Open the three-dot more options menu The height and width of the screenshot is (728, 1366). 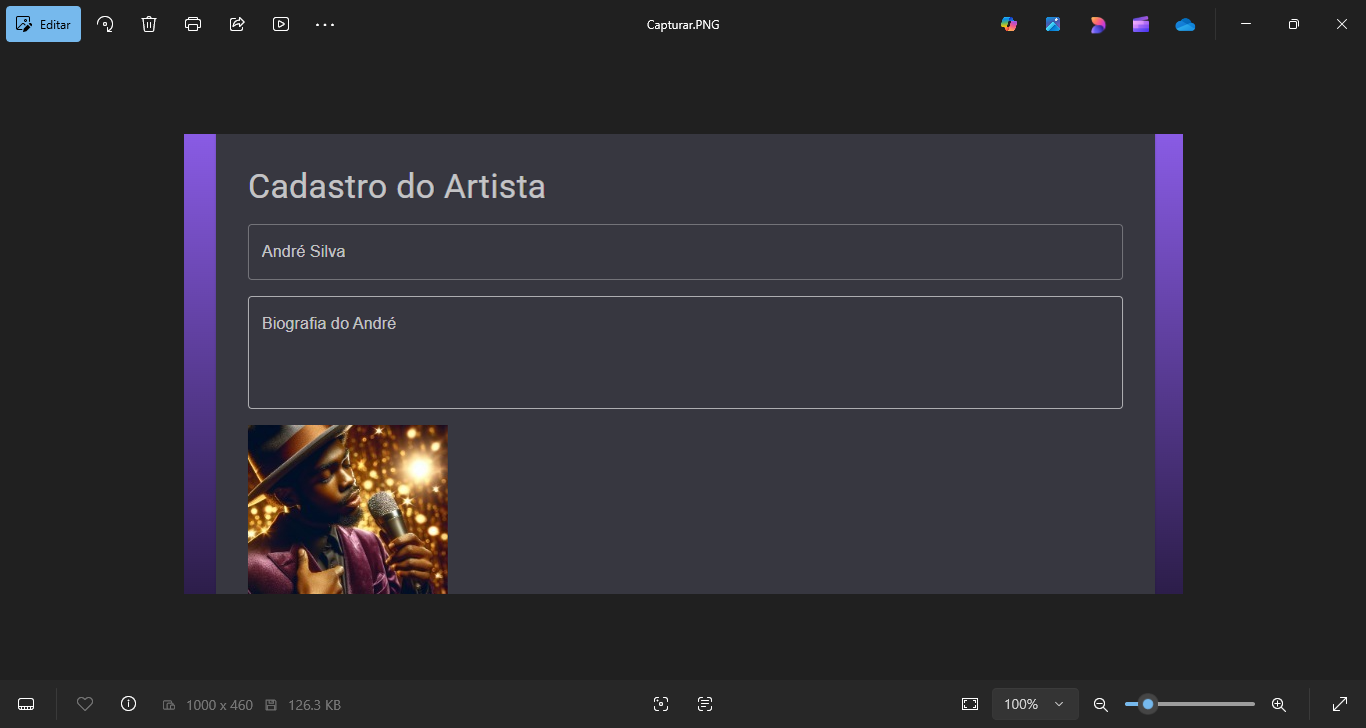point(325,24)
